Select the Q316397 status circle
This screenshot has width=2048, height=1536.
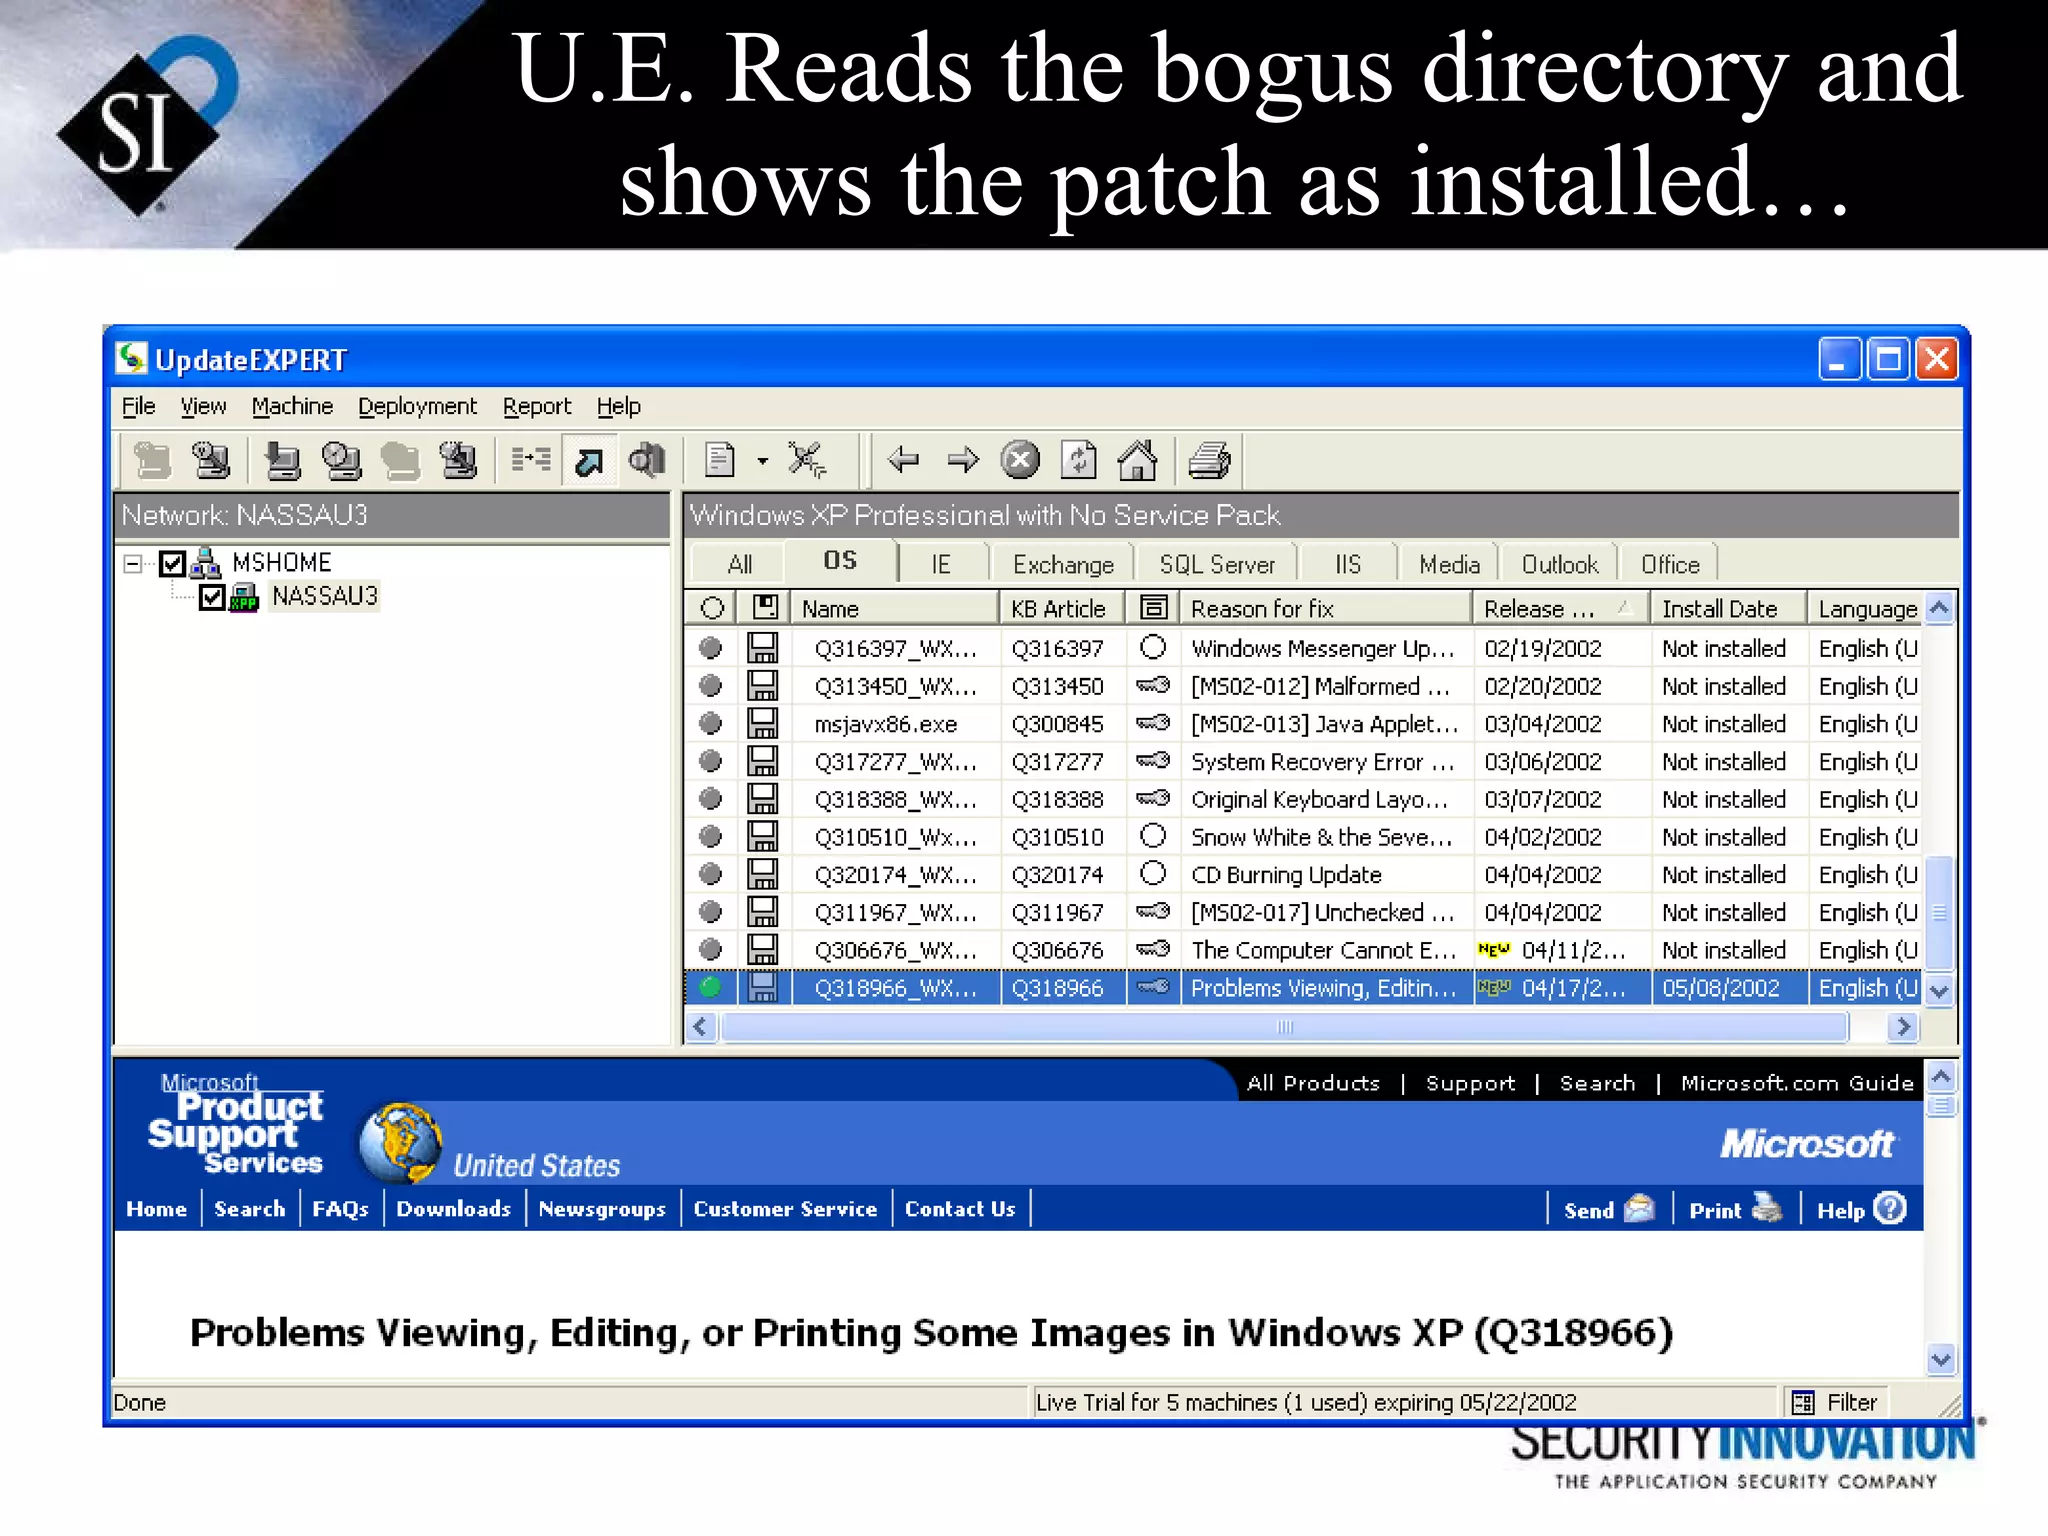click(x=711, y=648)
